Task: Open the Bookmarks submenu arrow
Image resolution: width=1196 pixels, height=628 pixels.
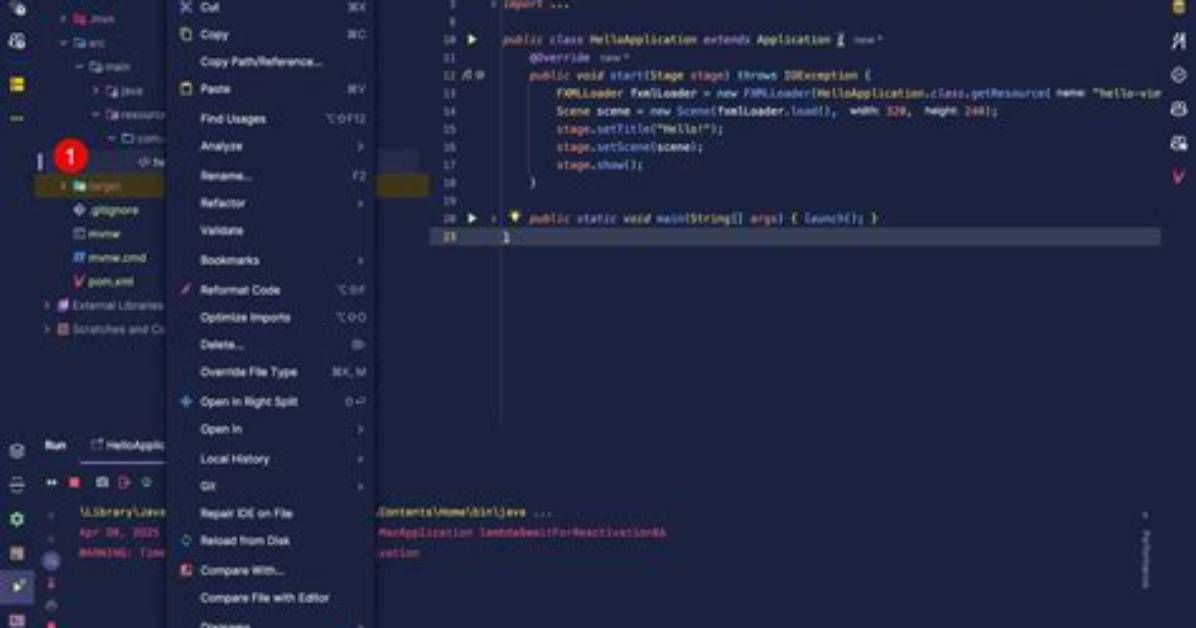Action: pos(360,261)
